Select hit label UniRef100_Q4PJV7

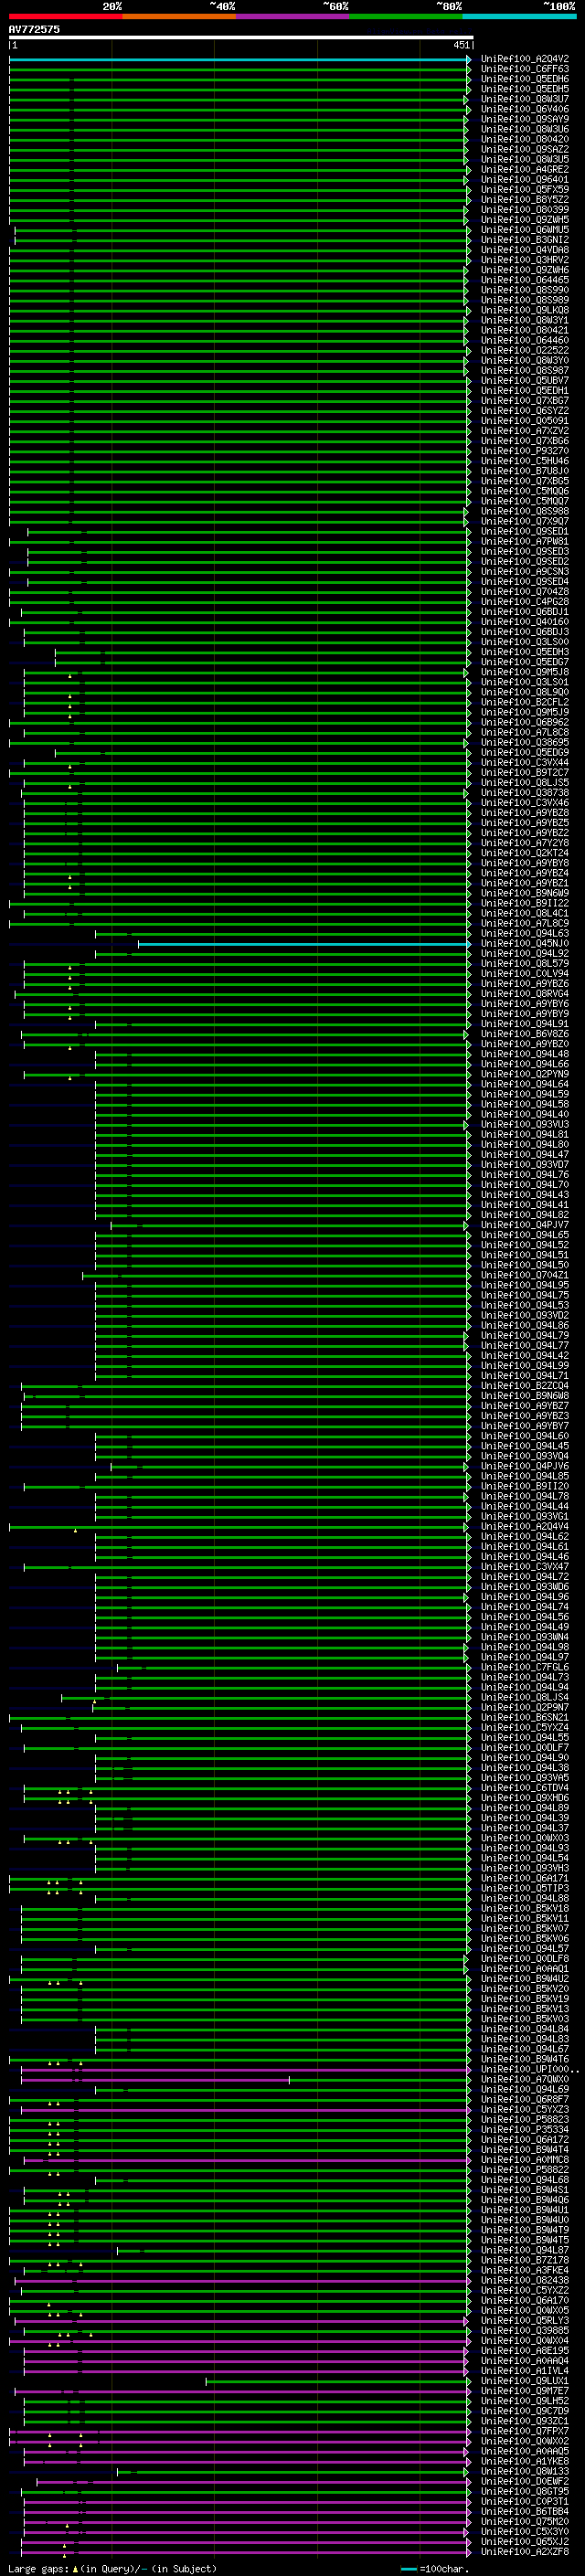coord(525,1225)
